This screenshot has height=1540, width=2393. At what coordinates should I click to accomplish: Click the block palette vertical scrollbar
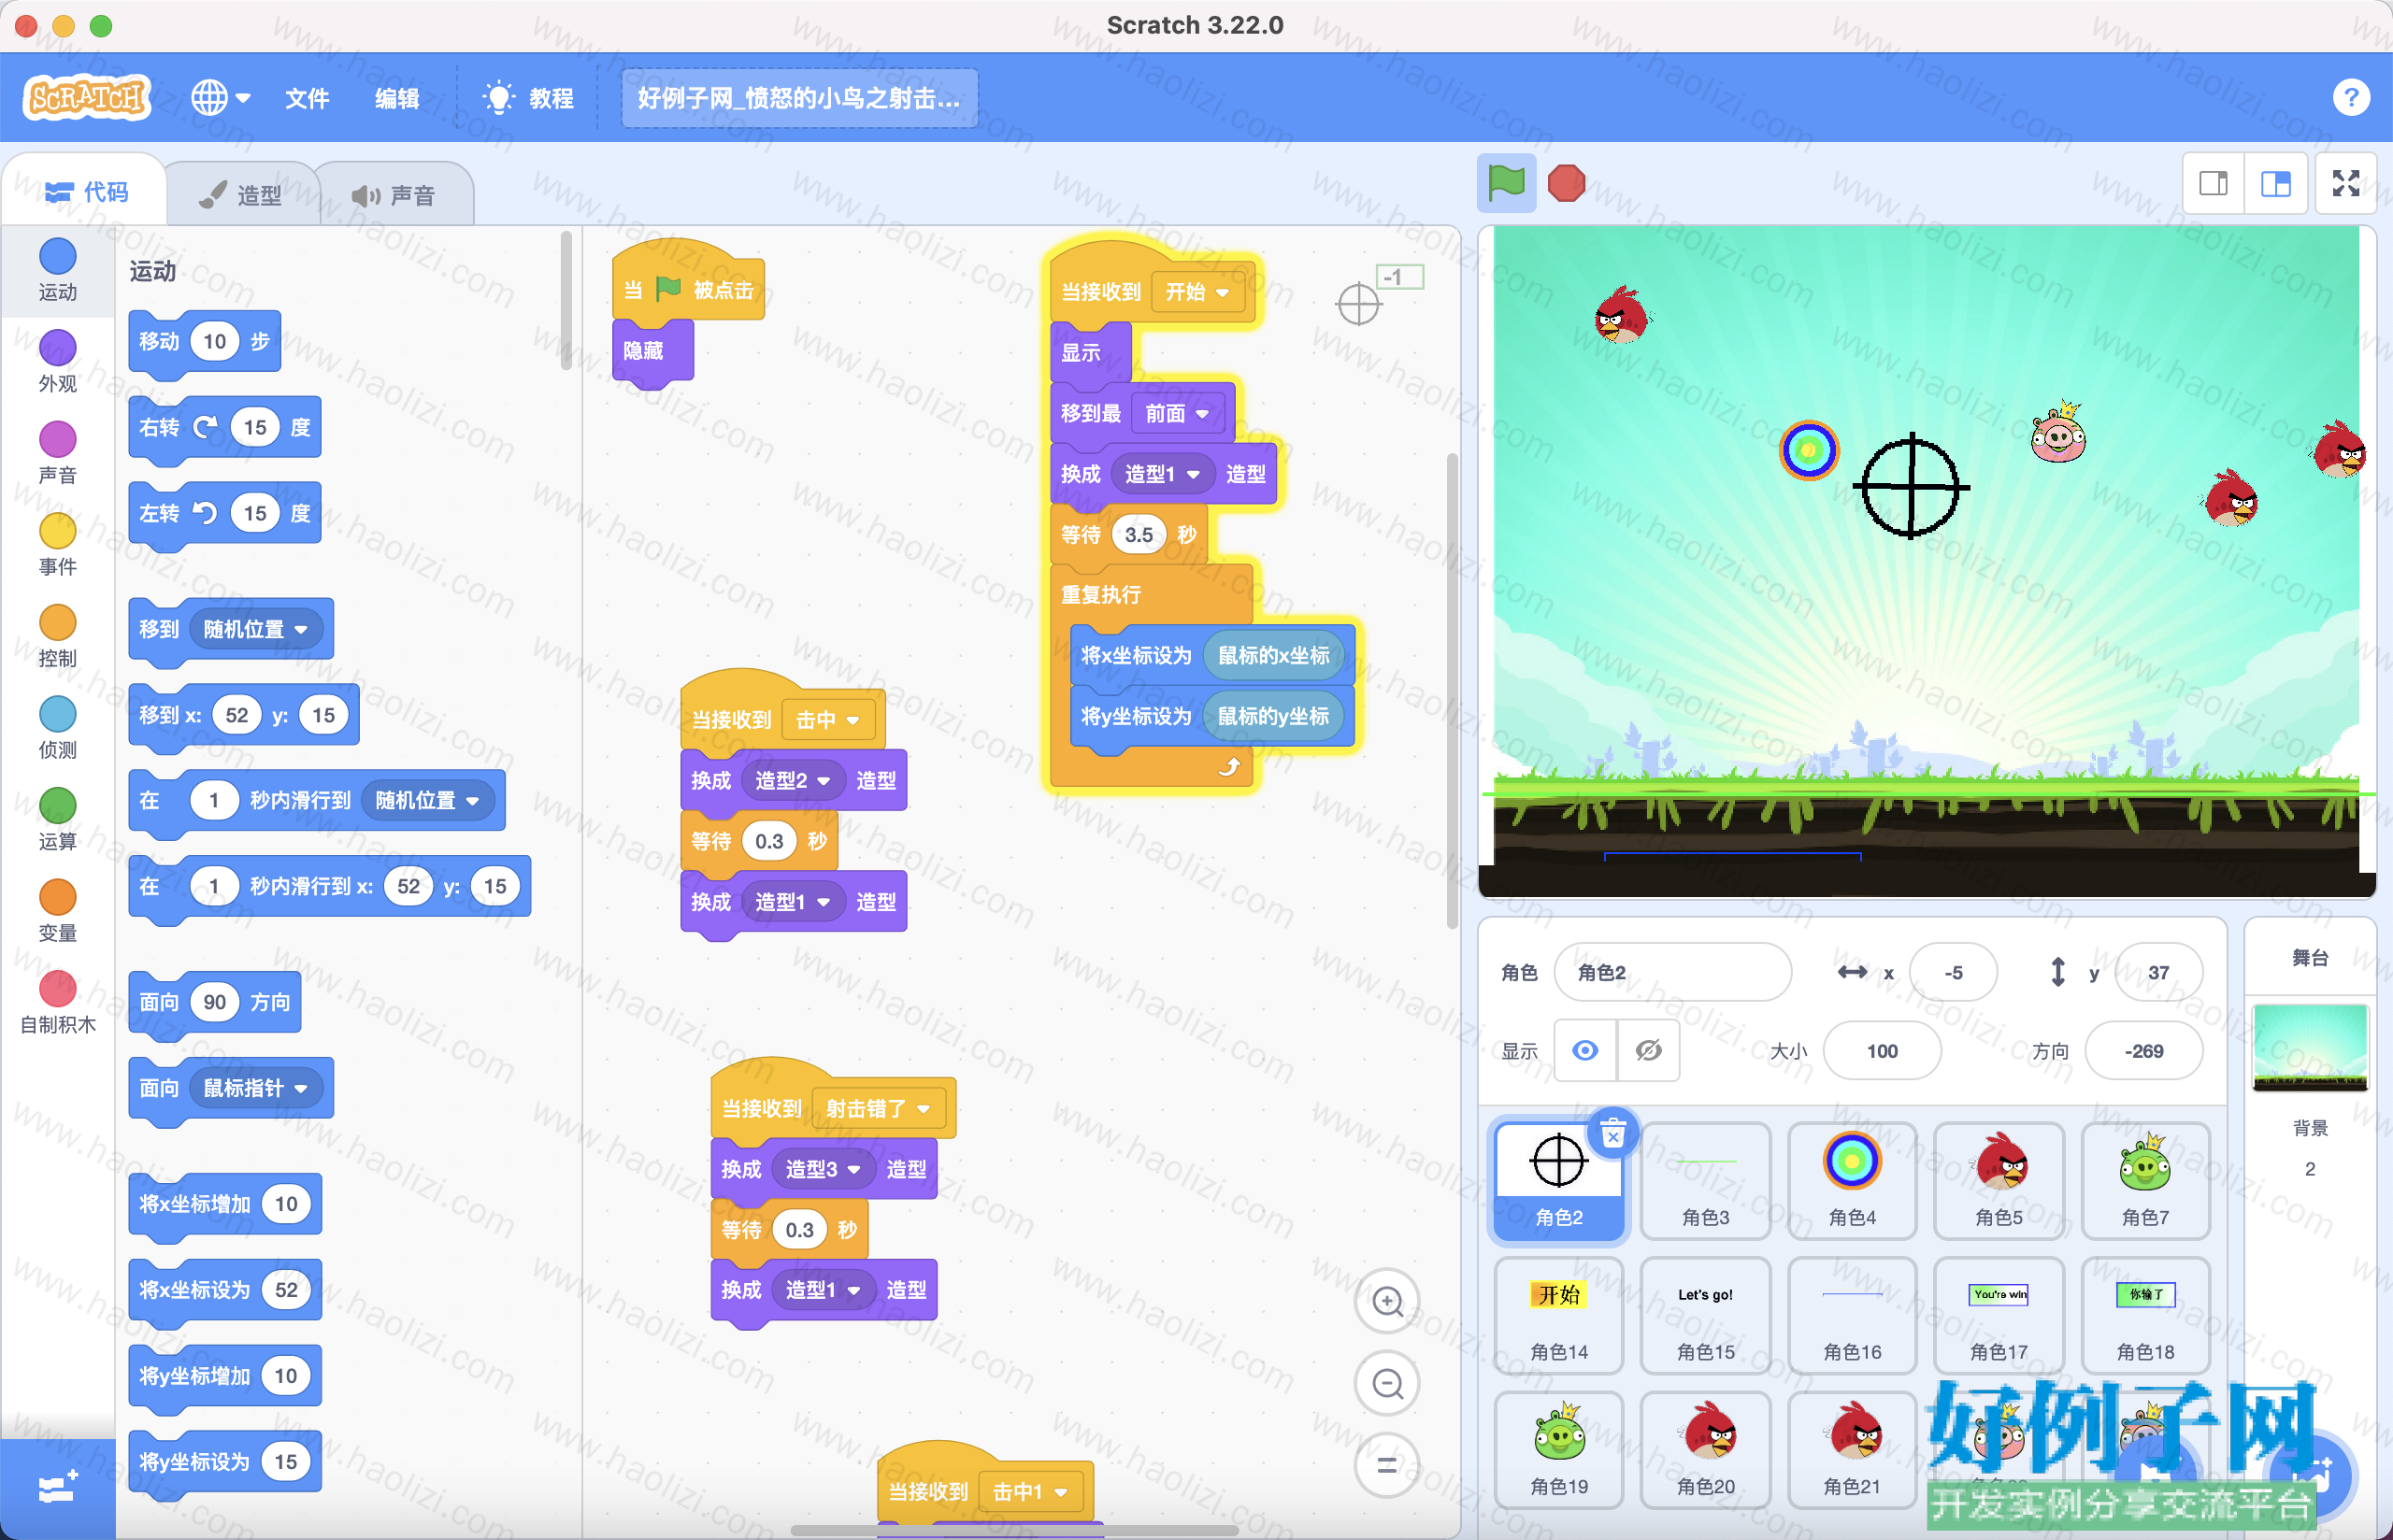[x=566, y=300]
